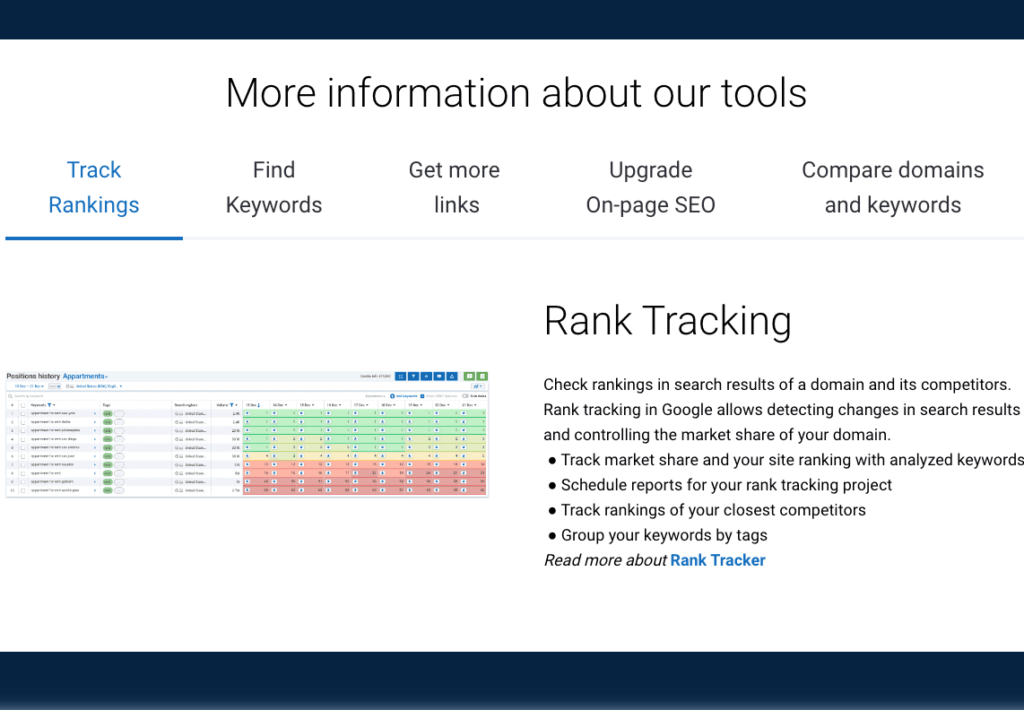This screenshot has width=1024, height=710.
Task: Click the blue plus Add keywords icon
Action: 393,396
